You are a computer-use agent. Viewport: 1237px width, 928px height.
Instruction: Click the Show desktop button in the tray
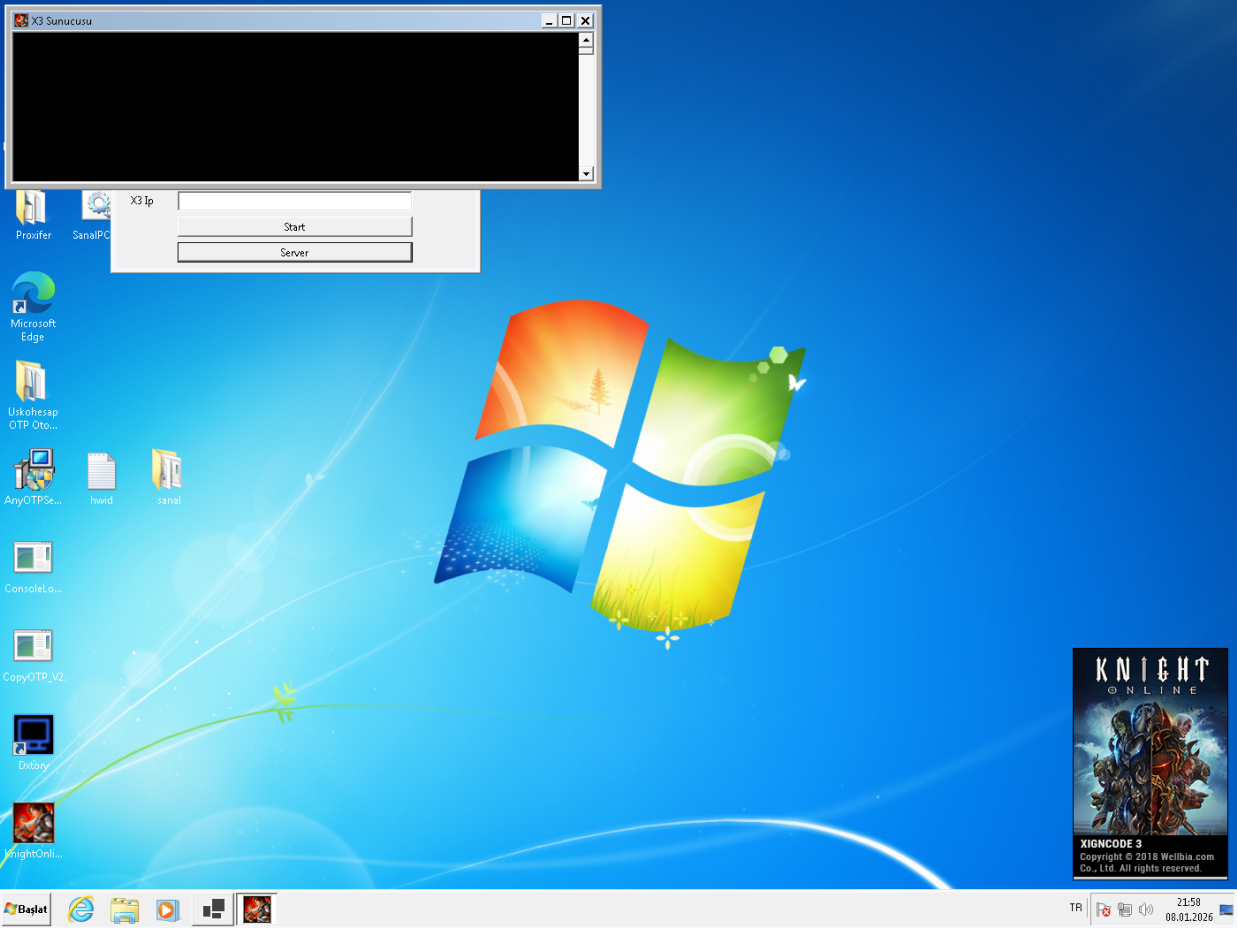coord(1226,910)
